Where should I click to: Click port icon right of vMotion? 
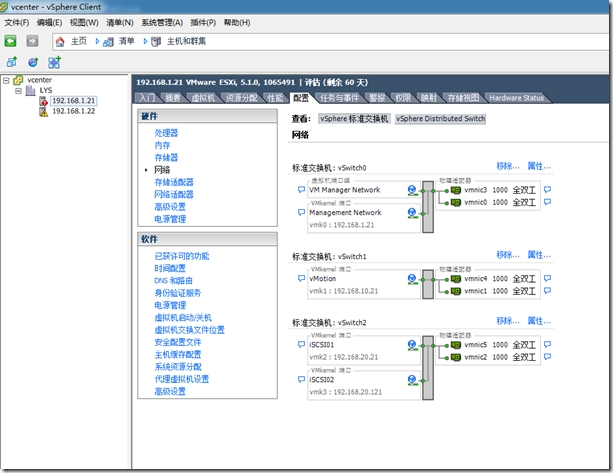[x=412, y=279]
